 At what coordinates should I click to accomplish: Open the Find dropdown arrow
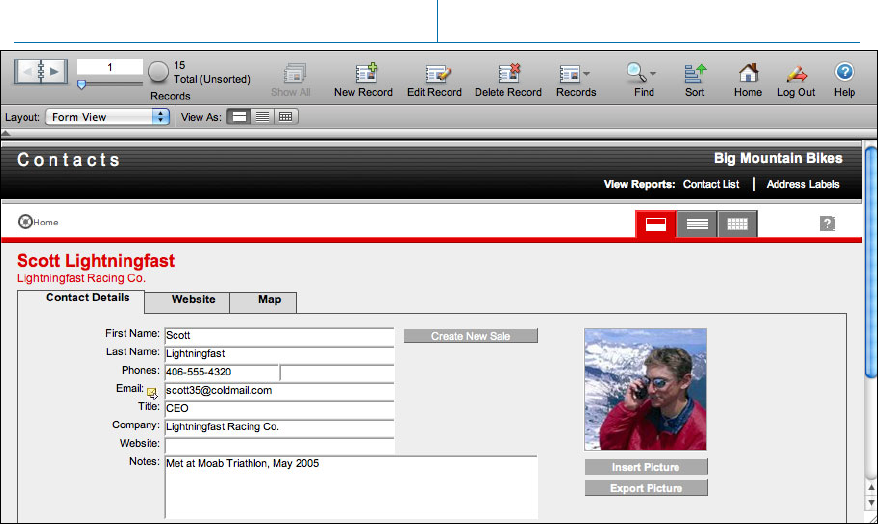point(653,74)
